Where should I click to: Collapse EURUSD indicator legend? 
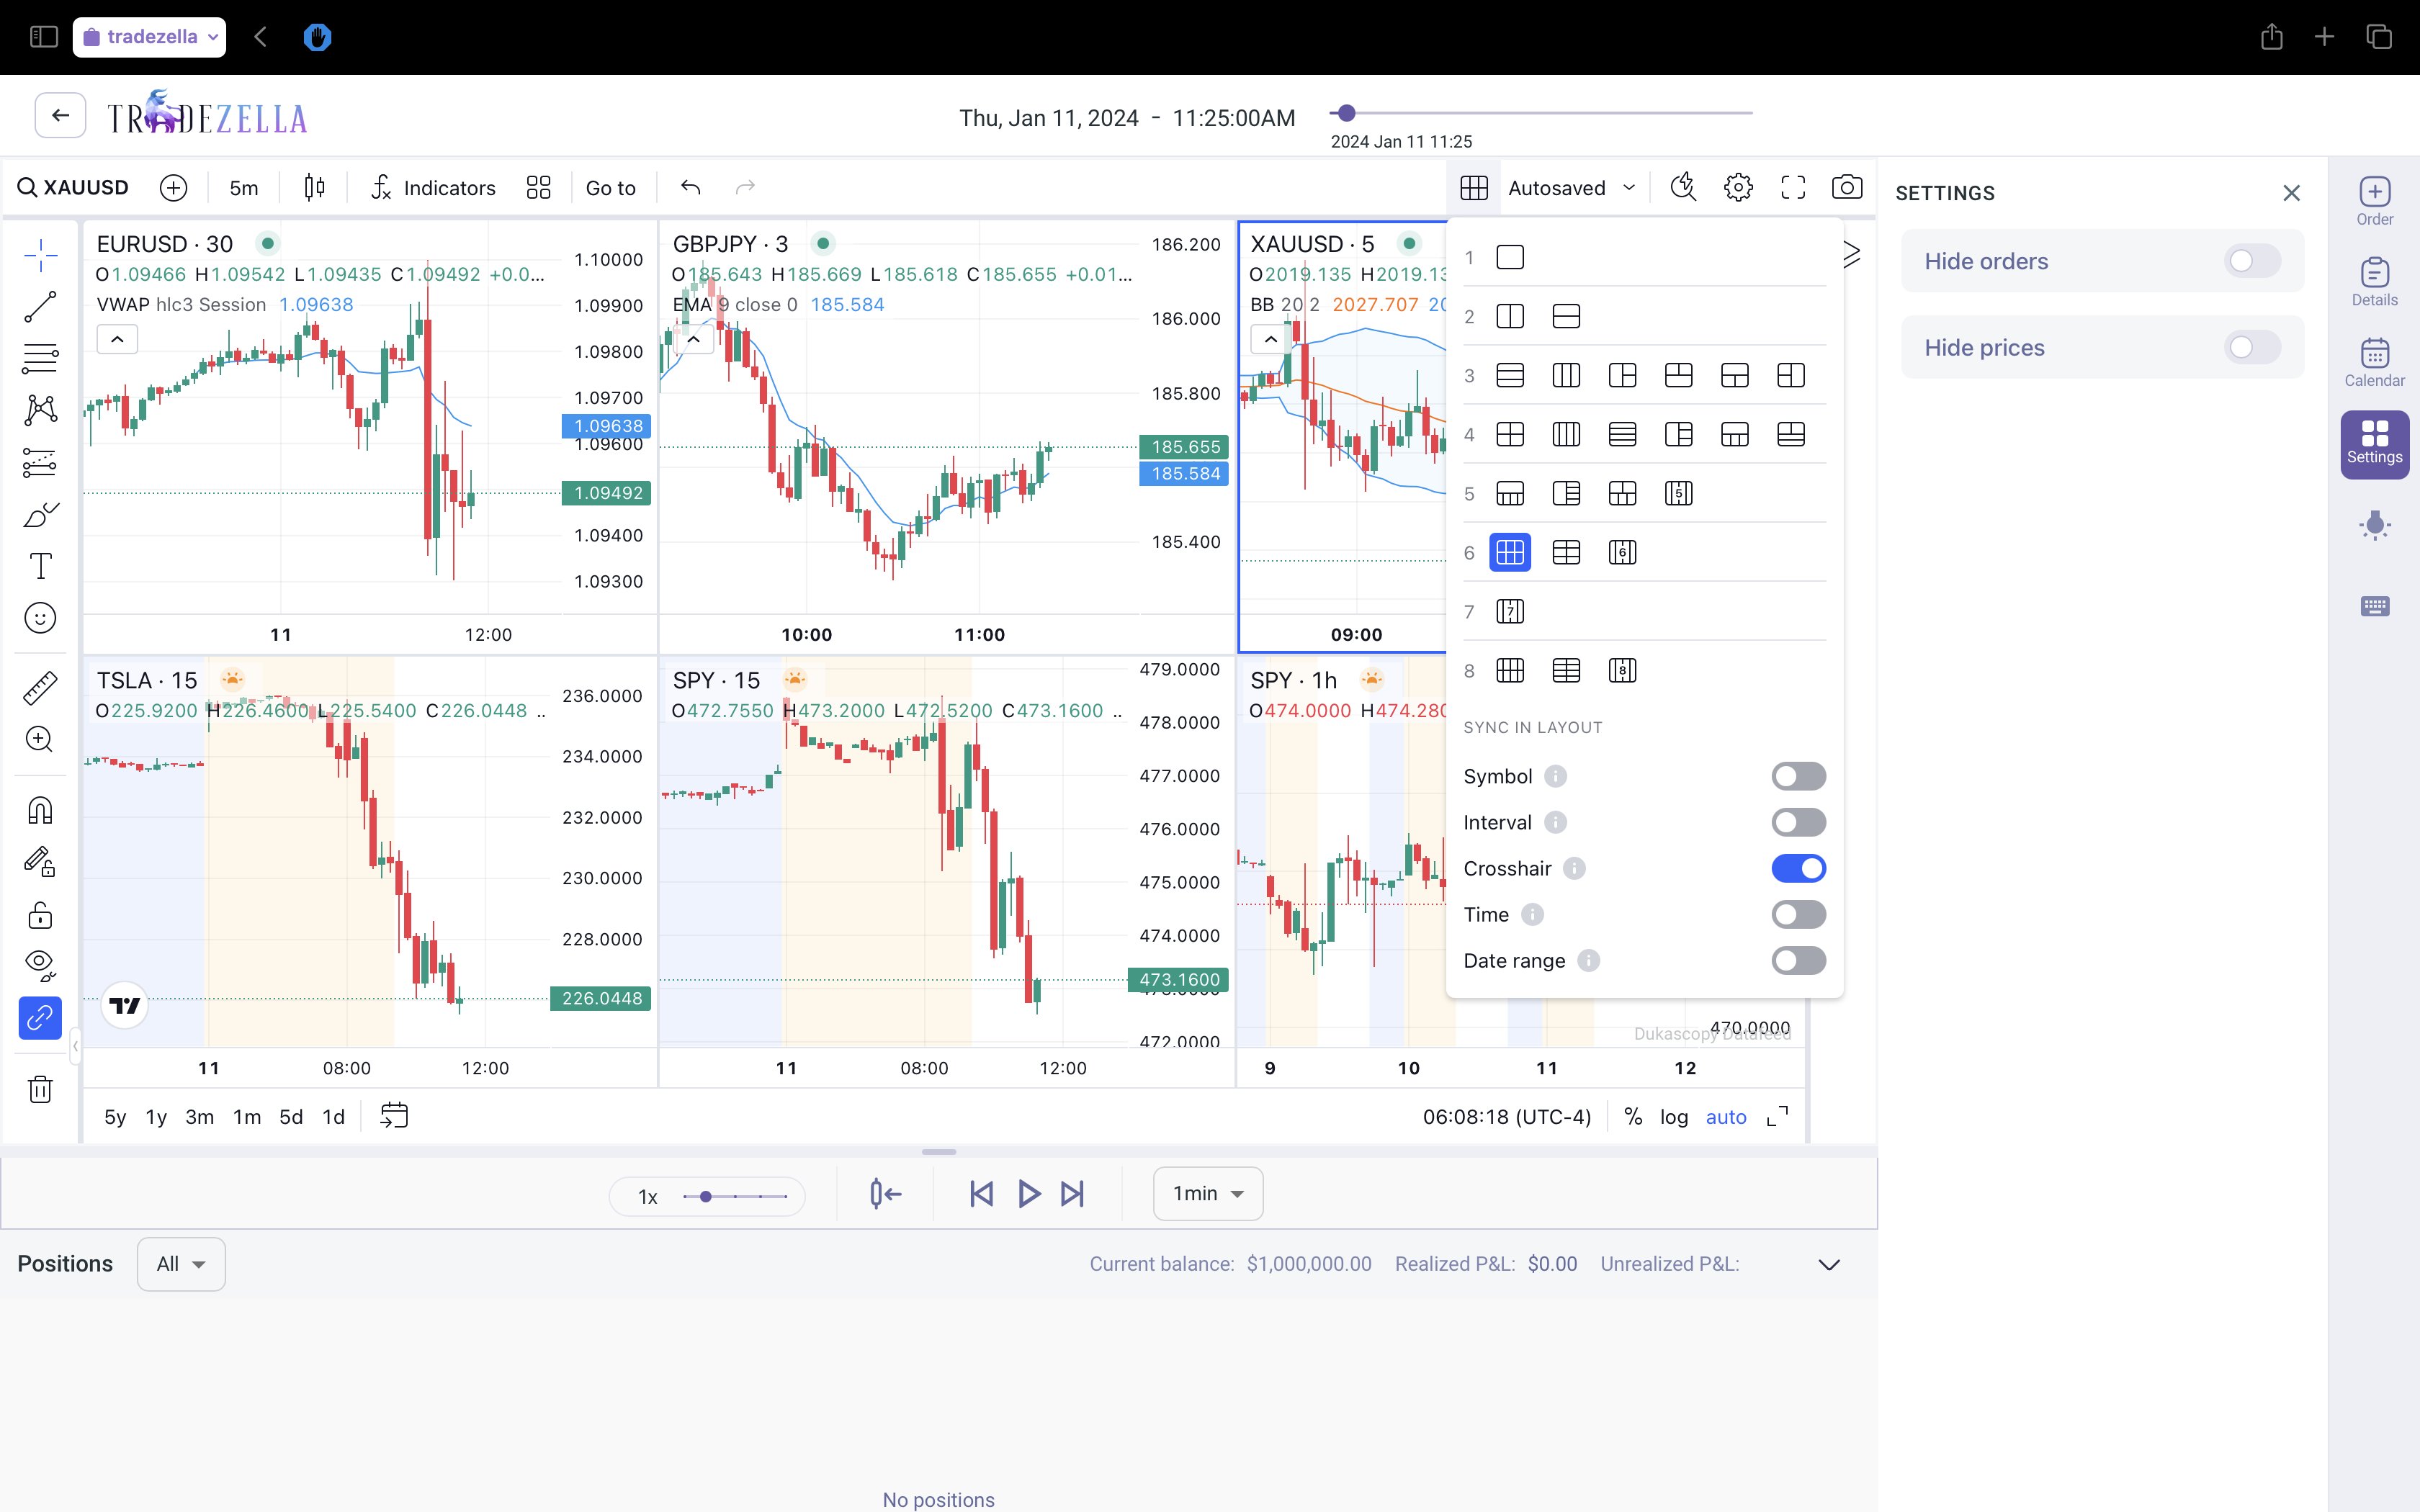click(117, 339)
